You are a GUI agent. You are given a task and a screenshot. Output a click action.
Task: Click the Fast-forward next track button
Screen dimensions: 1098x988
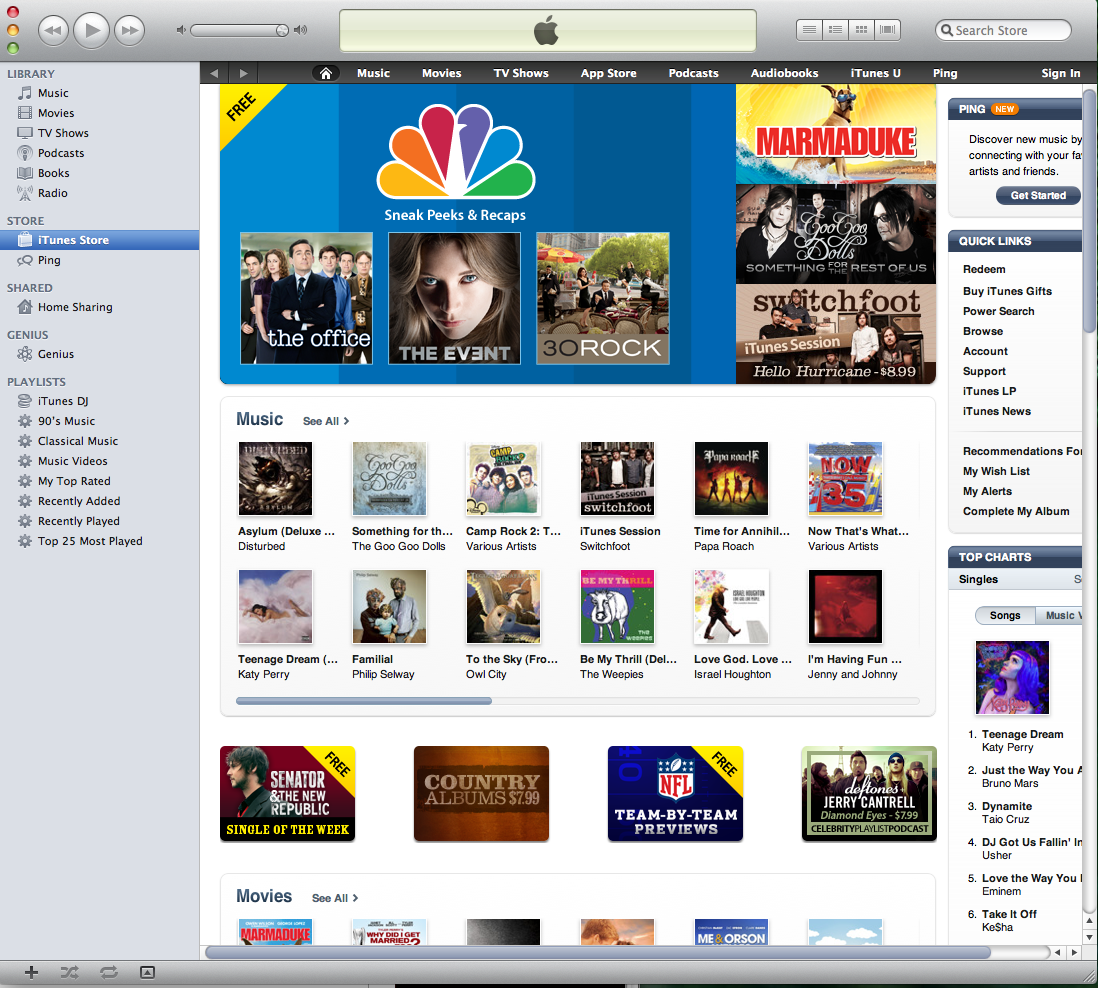[x=130, y=30]
